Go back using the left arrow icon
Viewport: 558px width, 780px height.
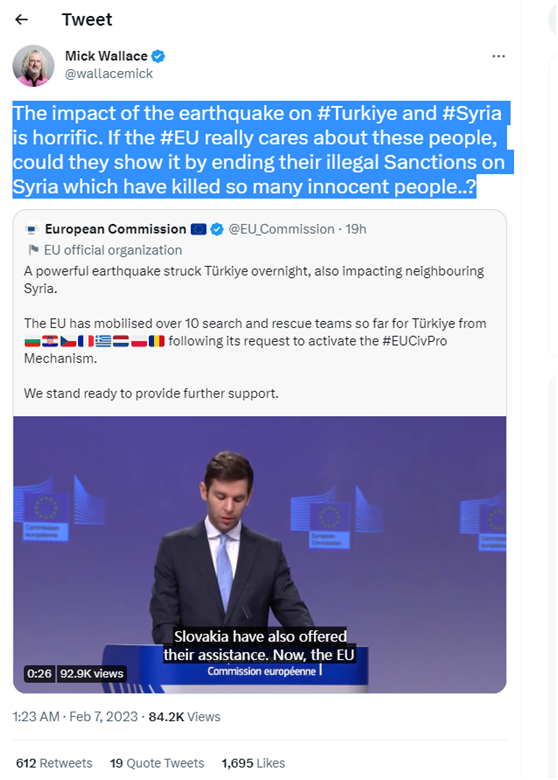(21, 19)
